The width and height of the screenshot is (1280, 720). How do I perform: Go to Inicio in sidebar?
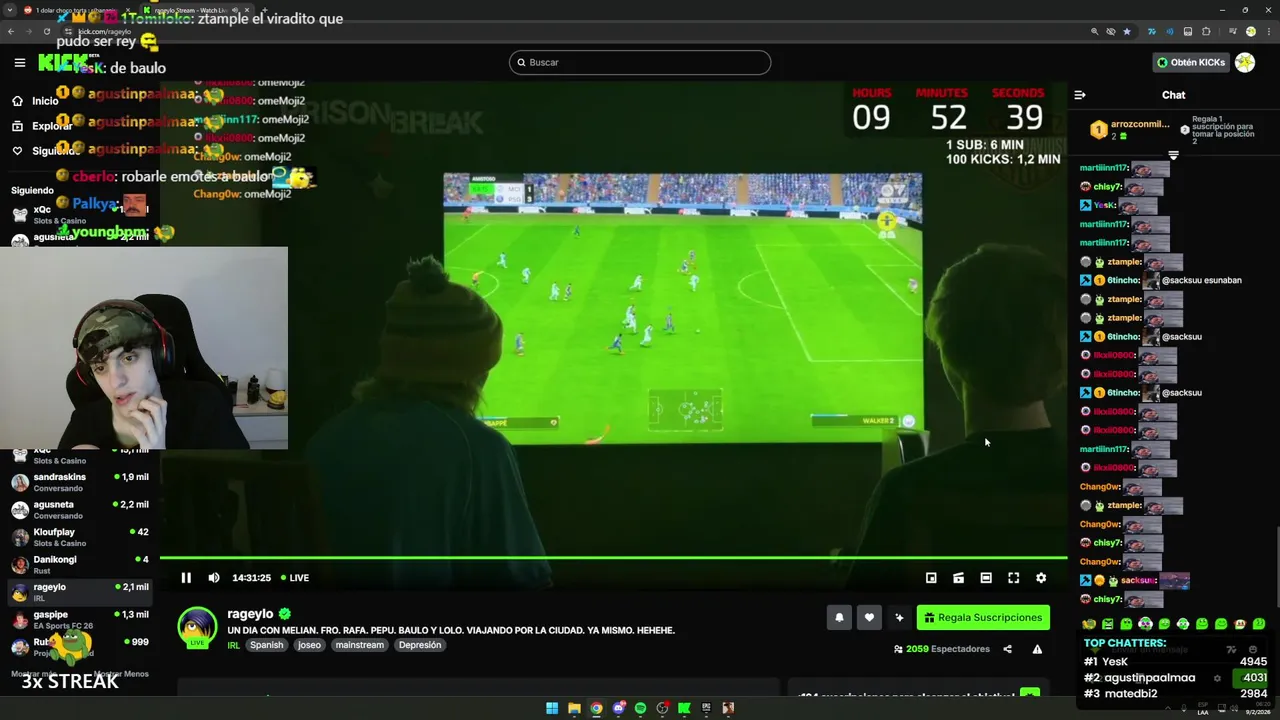(35, 101)
